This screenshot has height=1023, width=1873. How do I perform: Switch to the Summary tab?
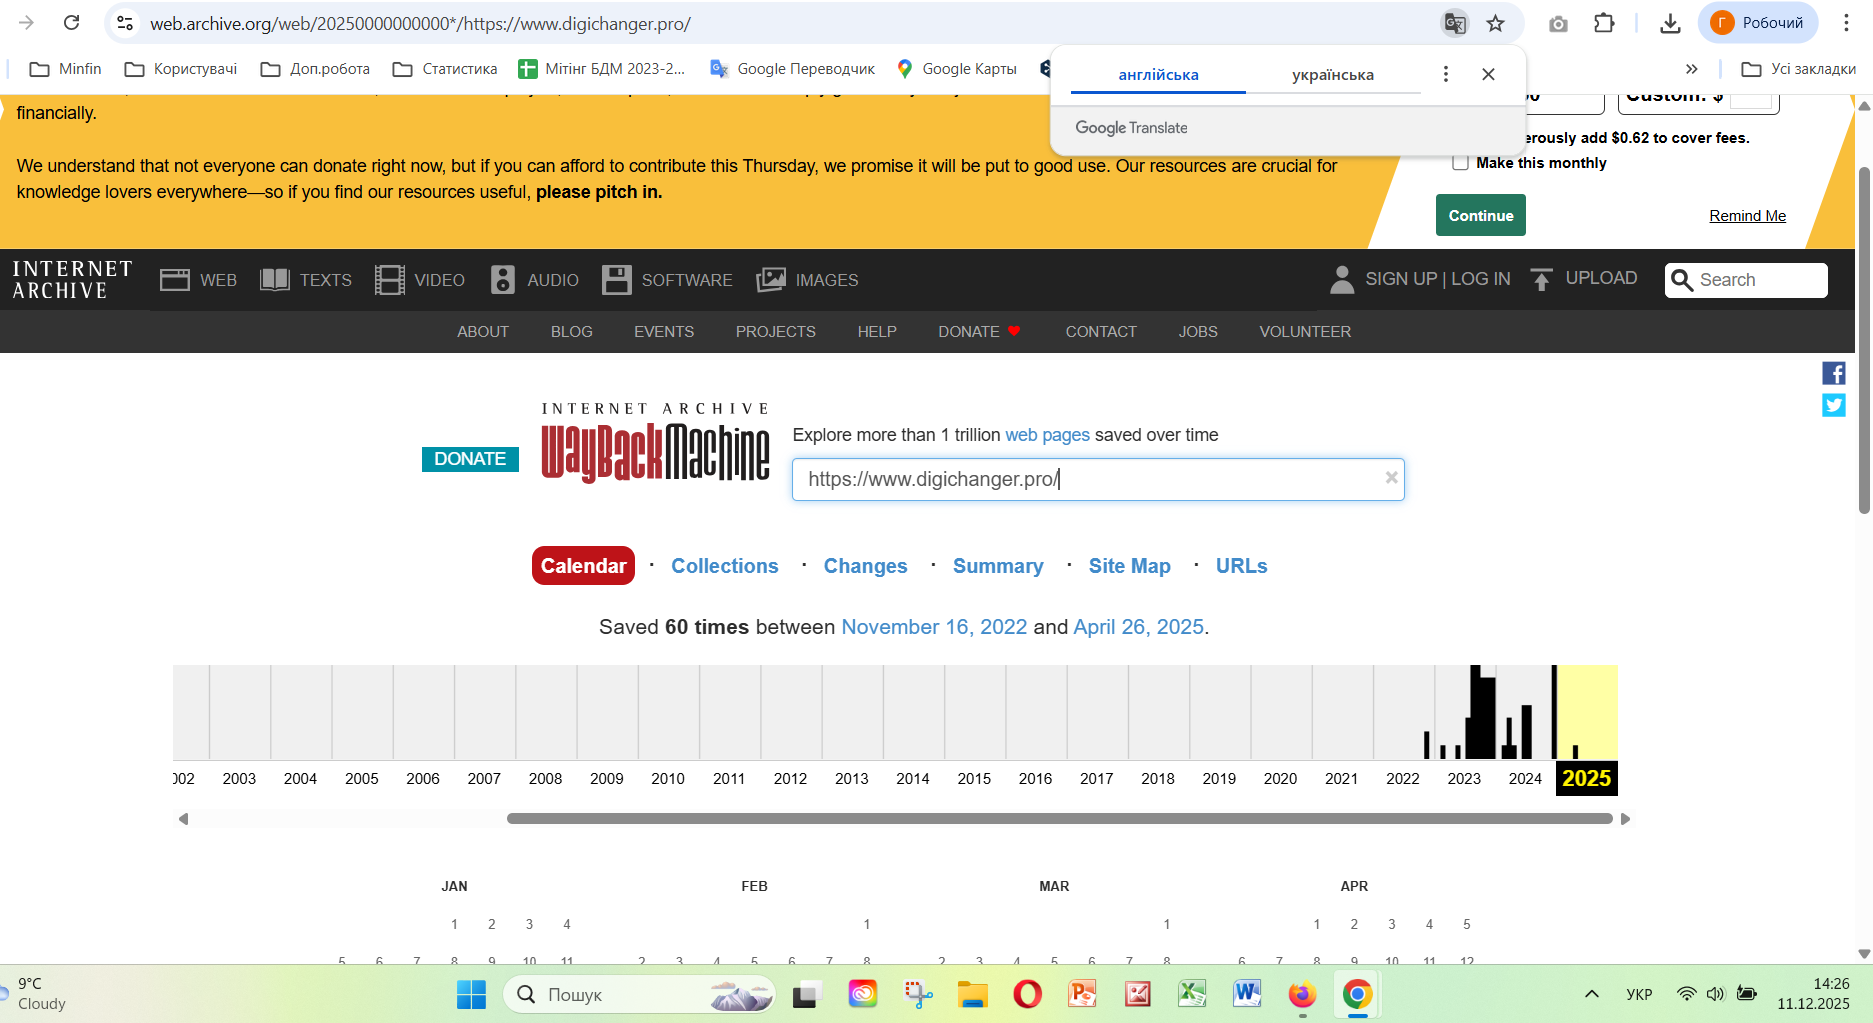[998, 566]
